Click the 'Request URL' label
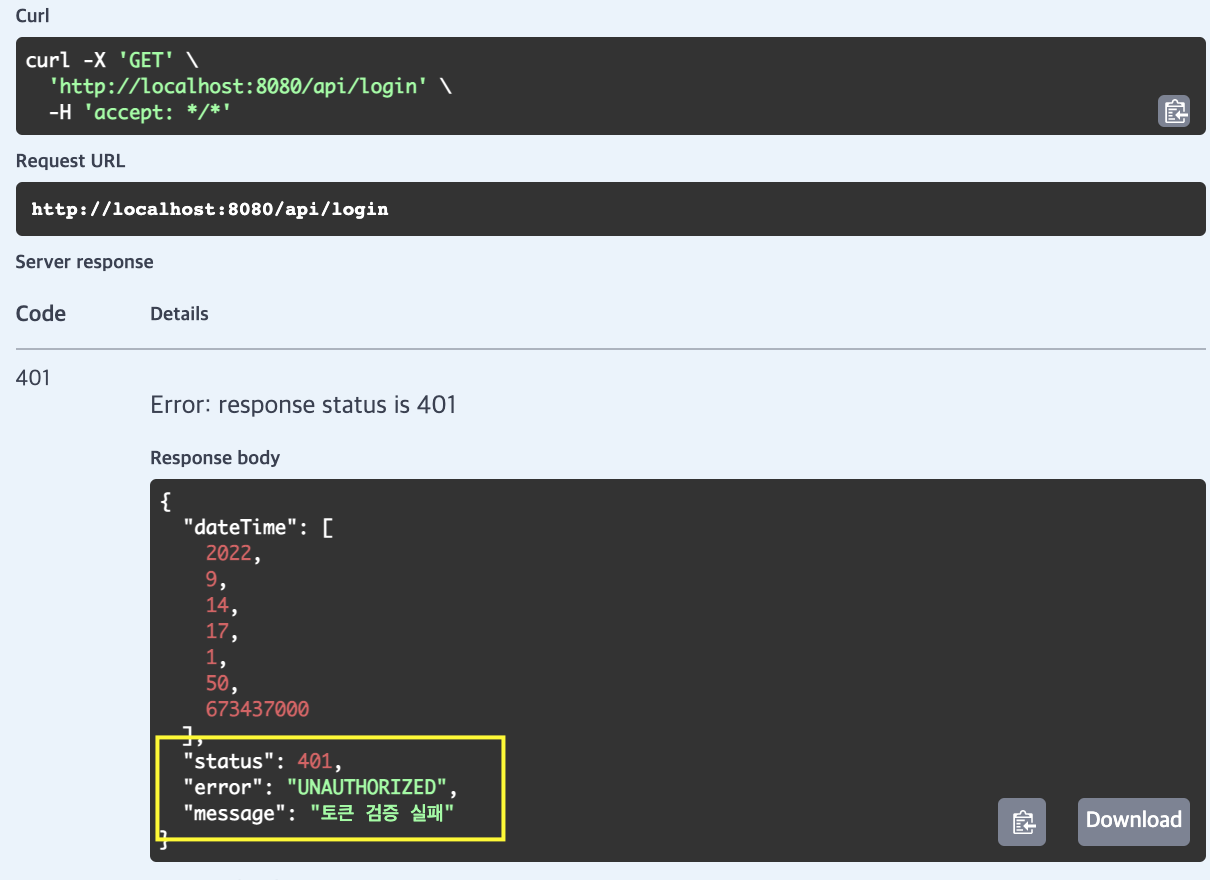Image resolution: width=1210 pixels, height=880 pixels. click(70, 161)
